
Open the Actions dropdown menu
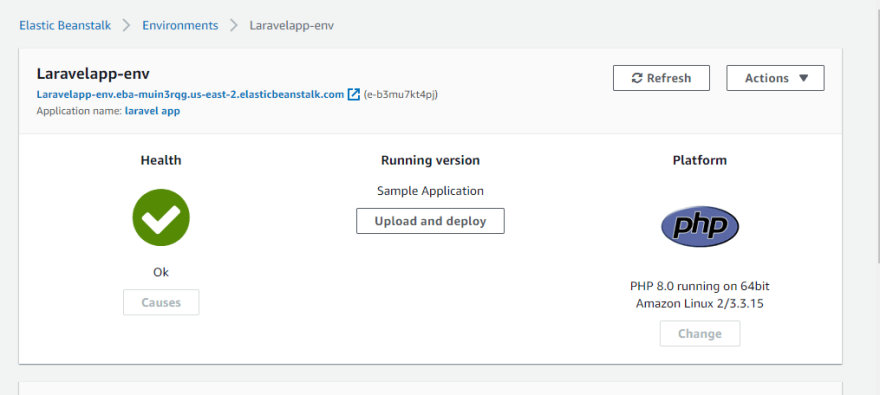pos(775,78)
